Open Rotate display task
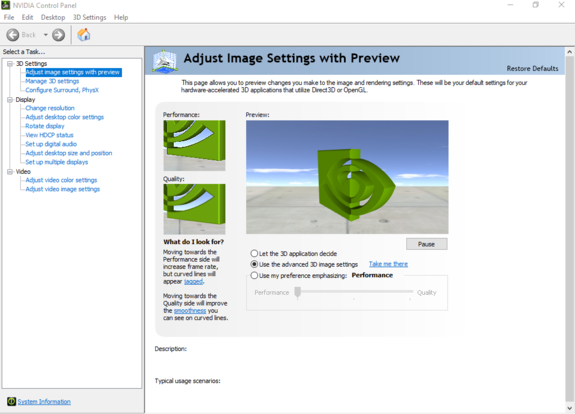Screen dimensions: 575x414 pos(45,126)
